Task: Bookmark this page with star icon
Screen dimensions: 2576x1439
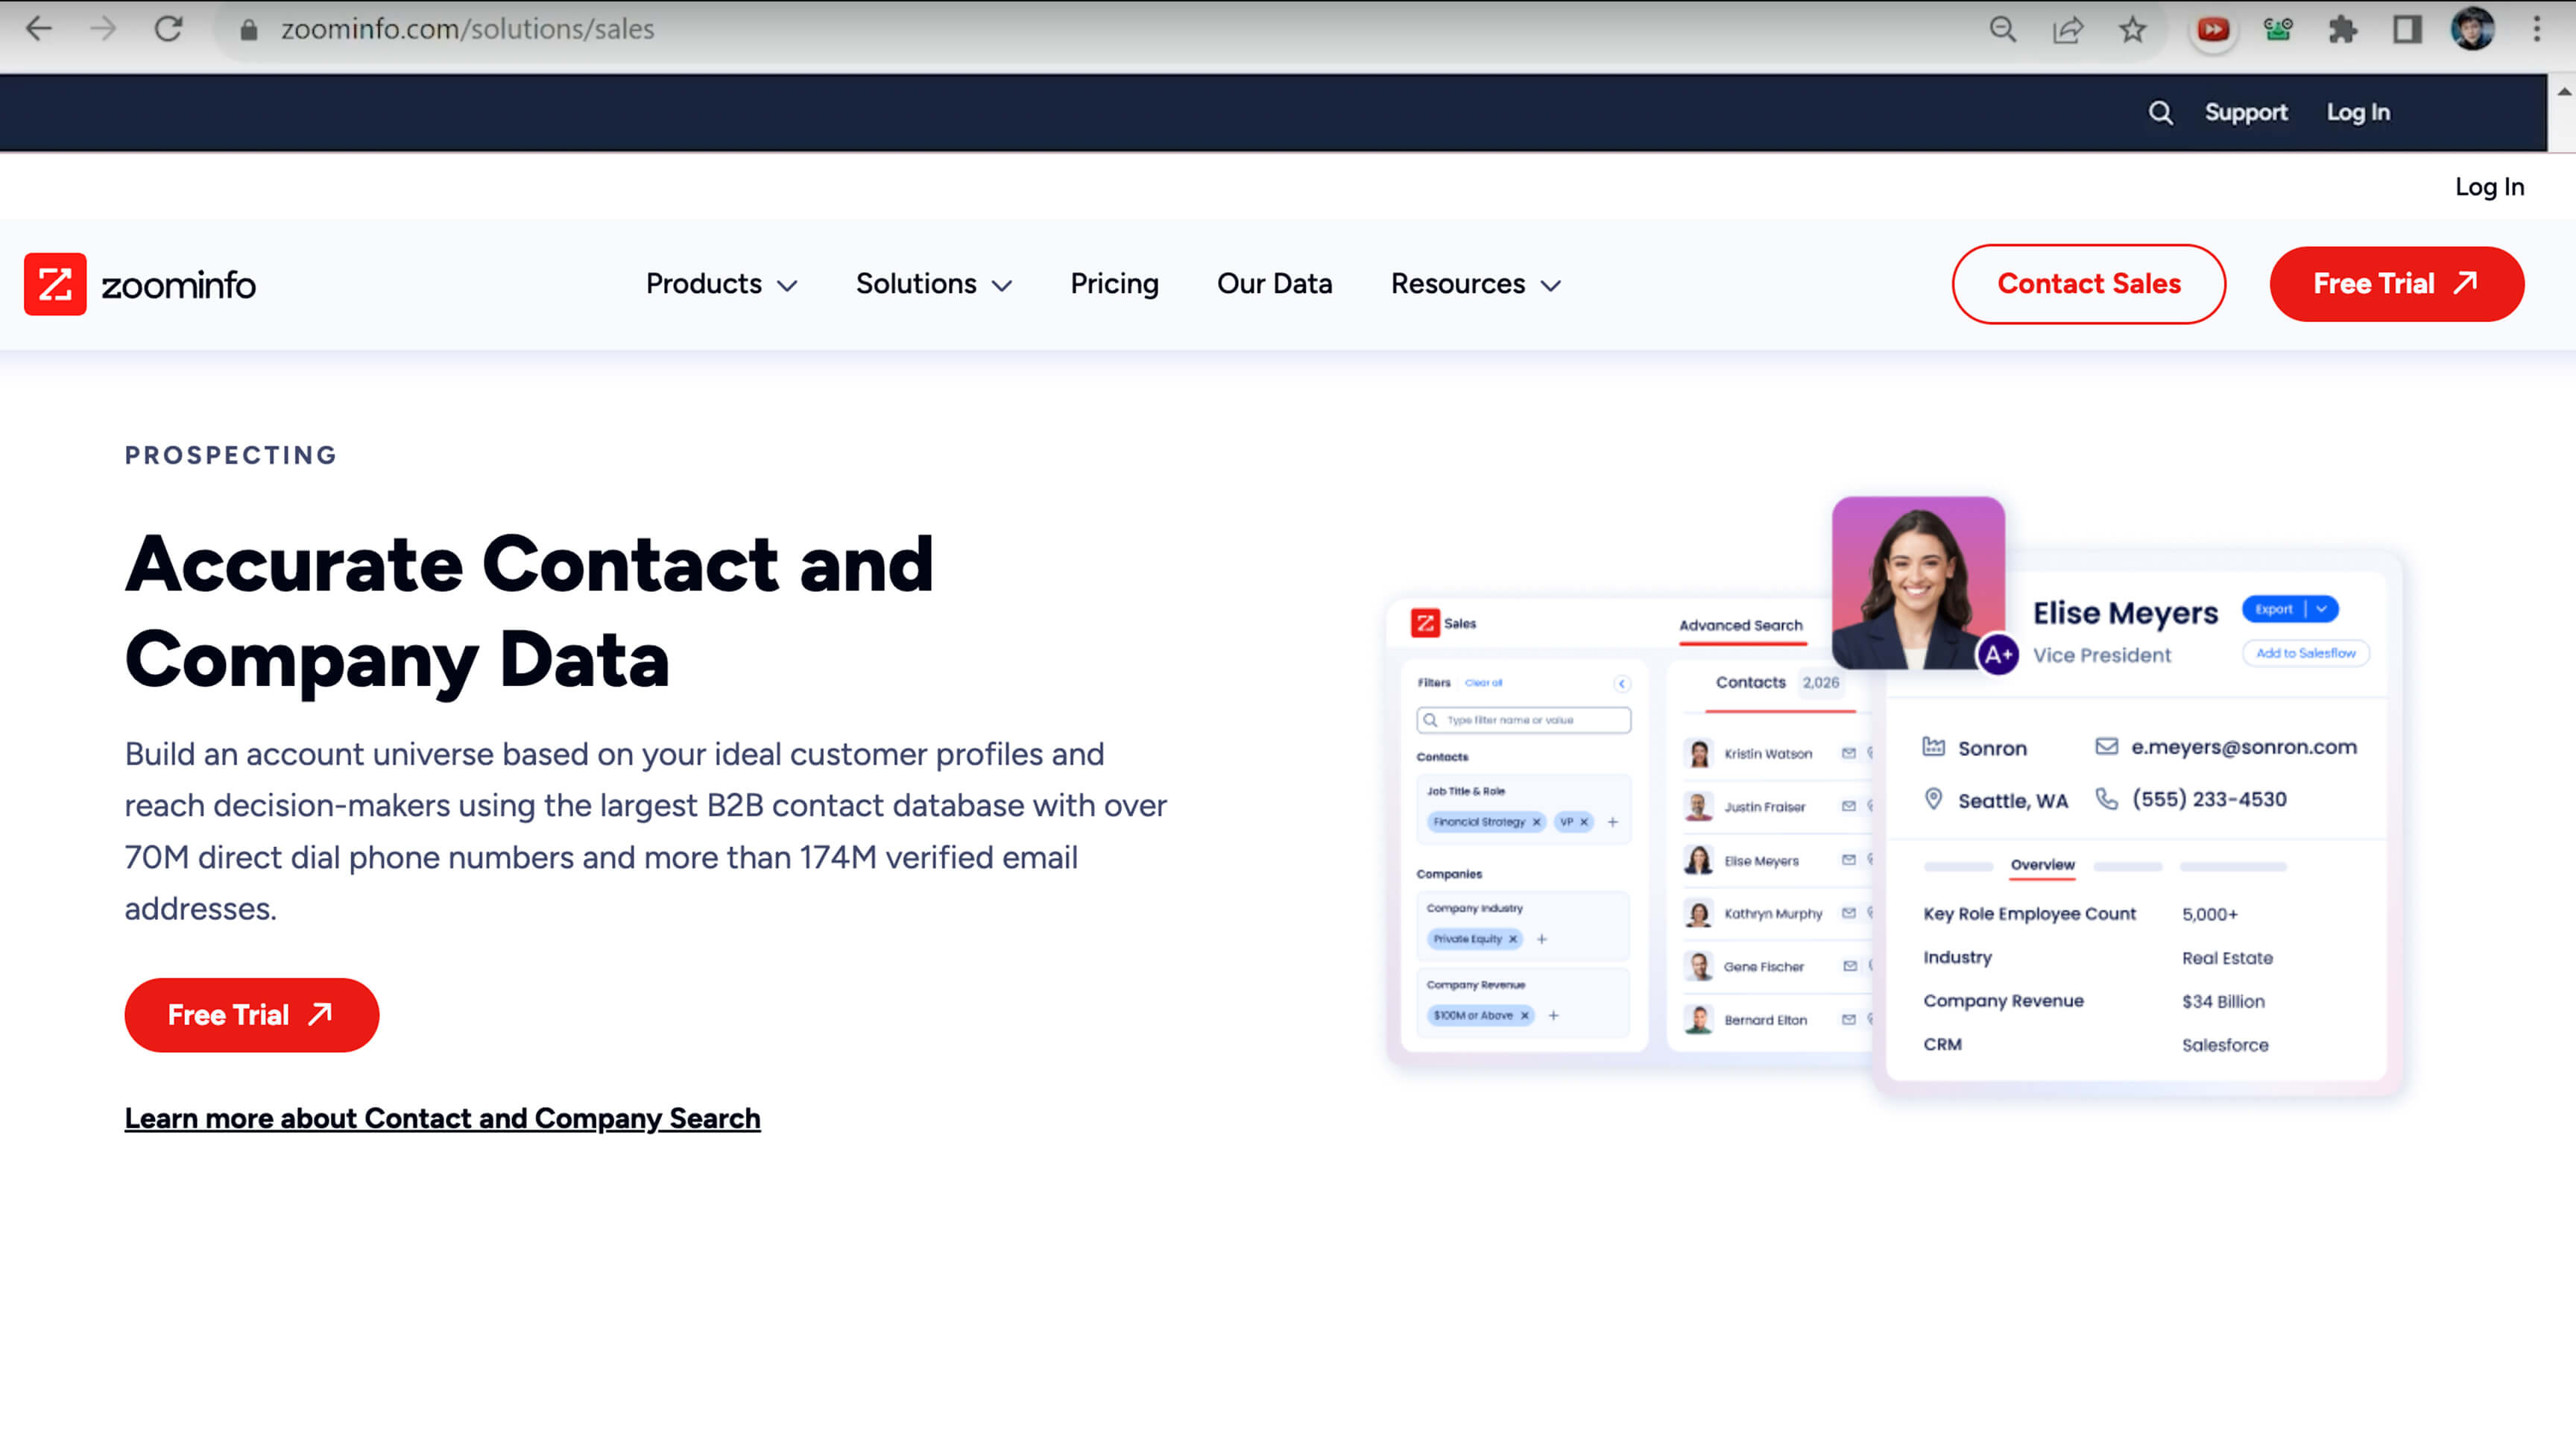Action: 2132,29
